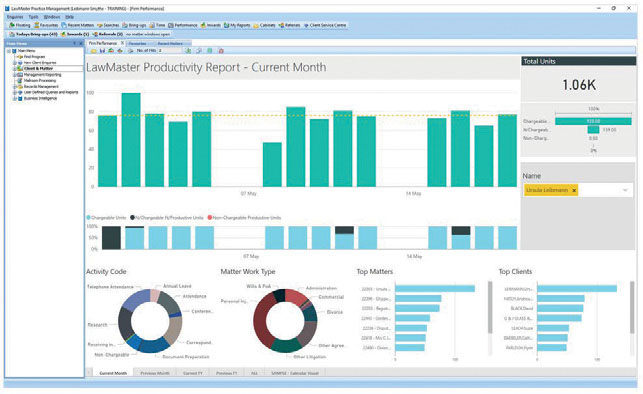Expand the Business Intelligence tree node
This screenshot has height=394, width=643.
(14, 98)
